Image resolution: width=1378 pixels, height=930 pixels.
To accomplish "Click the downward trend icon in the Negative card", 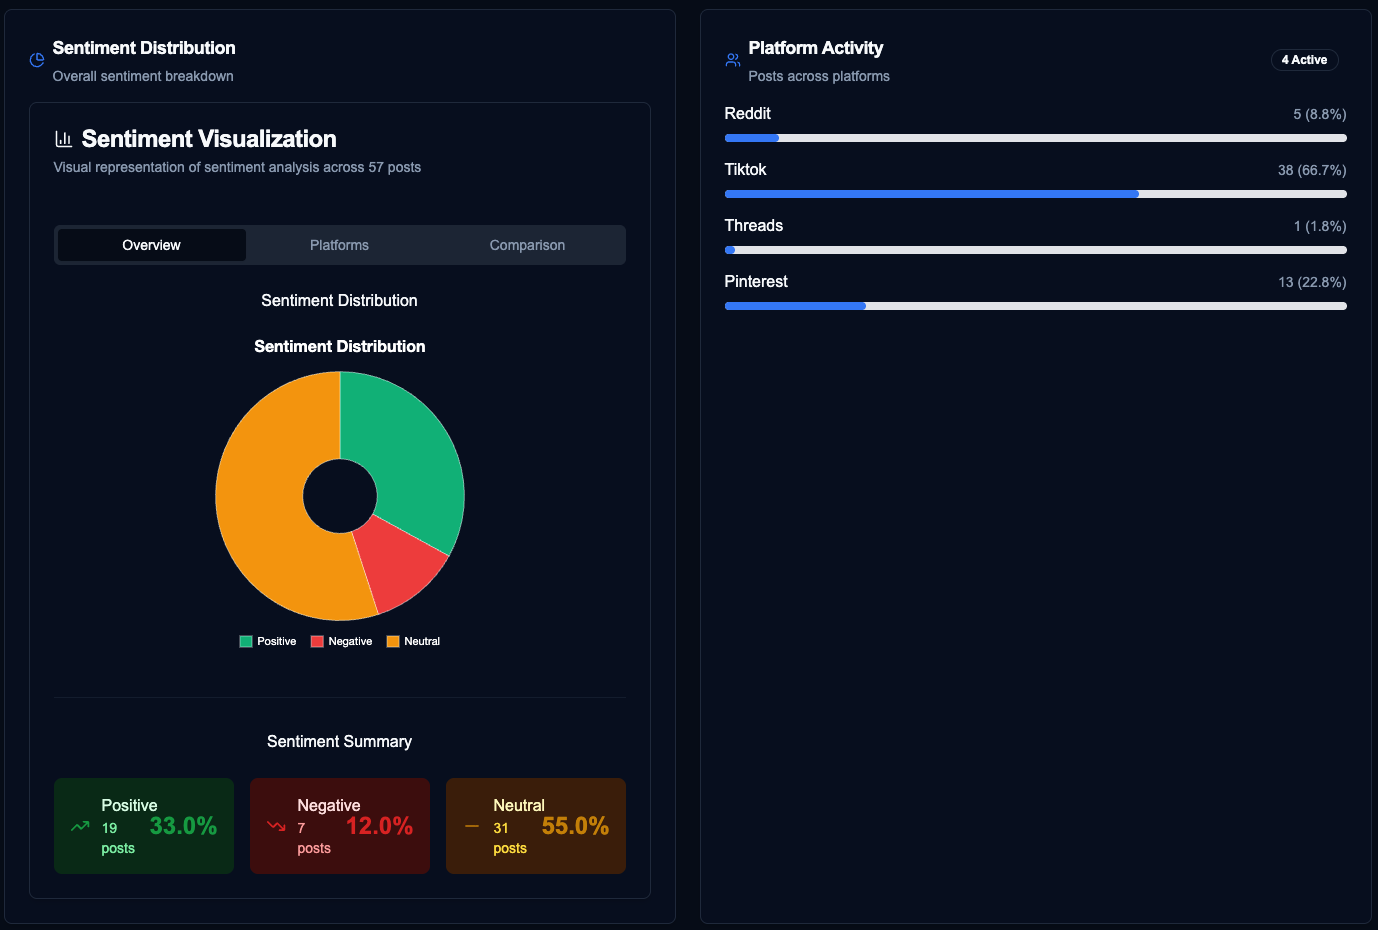I will [x=273, y=826].
